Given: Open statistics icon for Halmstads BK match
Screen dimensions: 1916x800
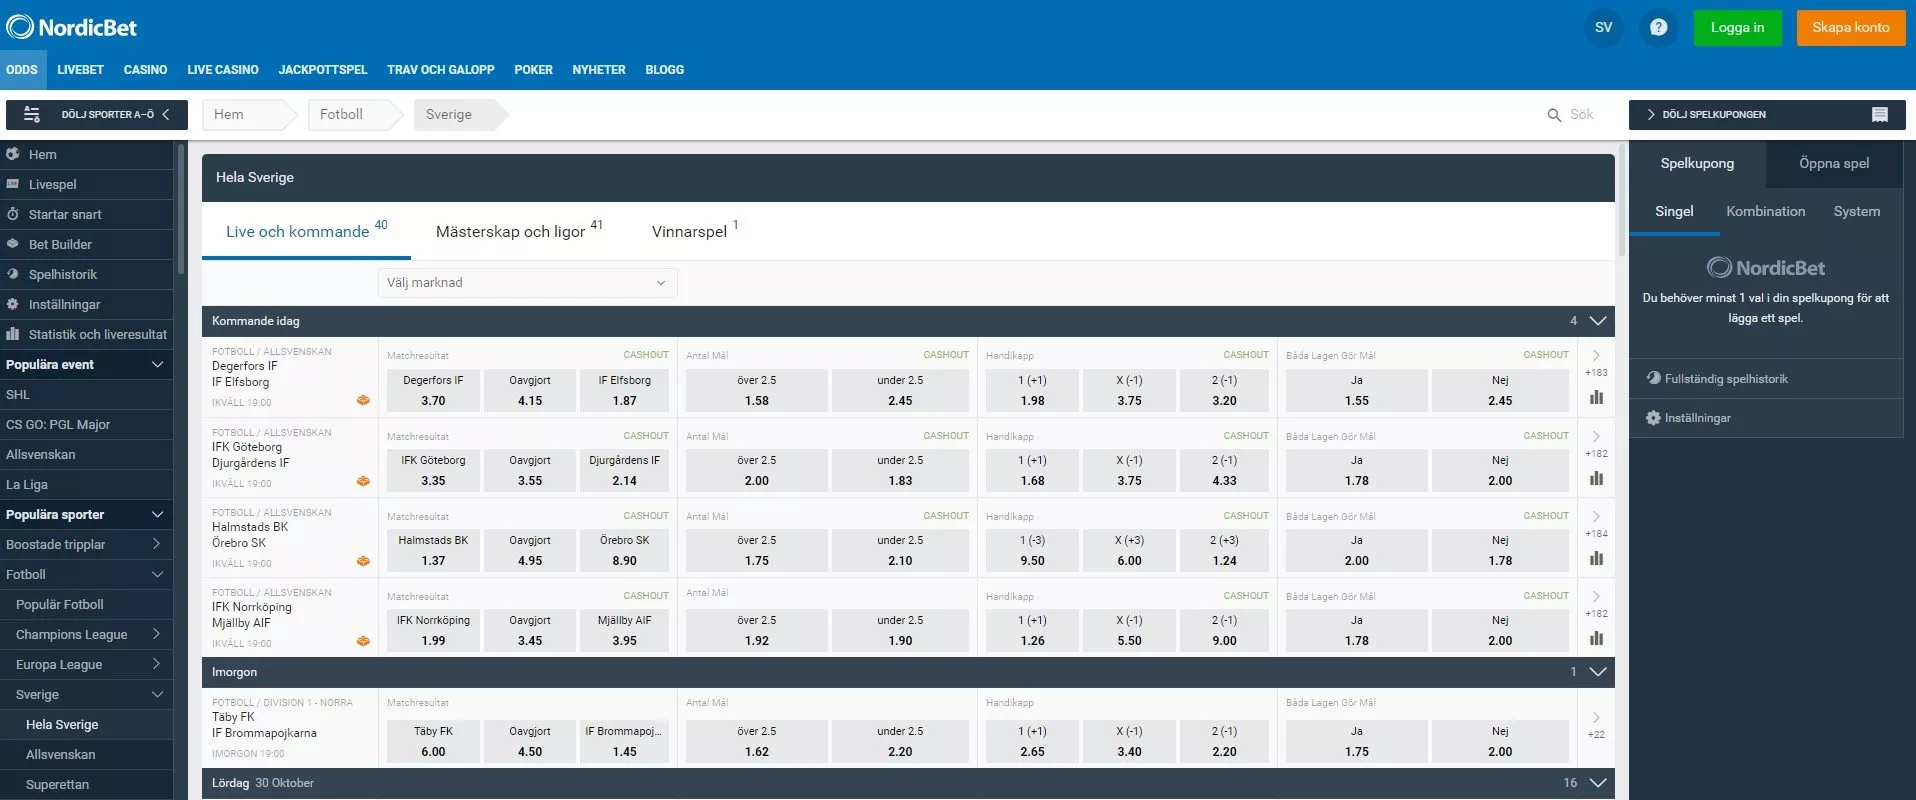Looking at the screenshot, I should point(1596,558).
